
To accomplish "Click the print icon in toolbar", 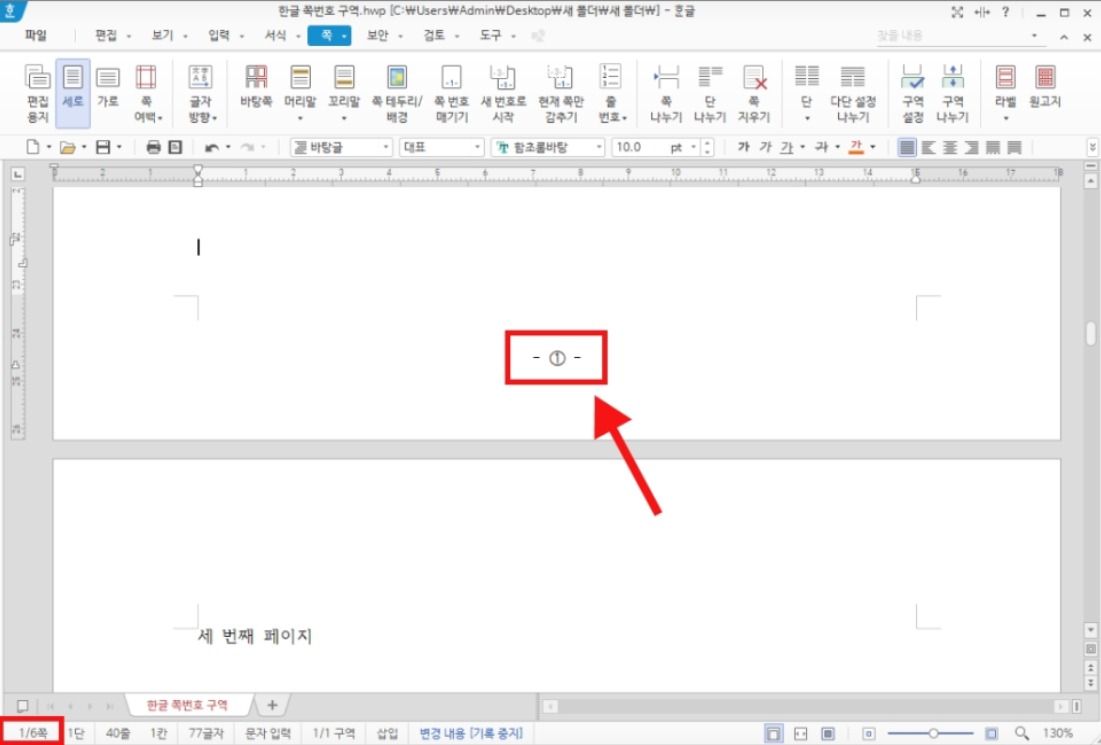I will pyautogui.click(x=154, y=147).
